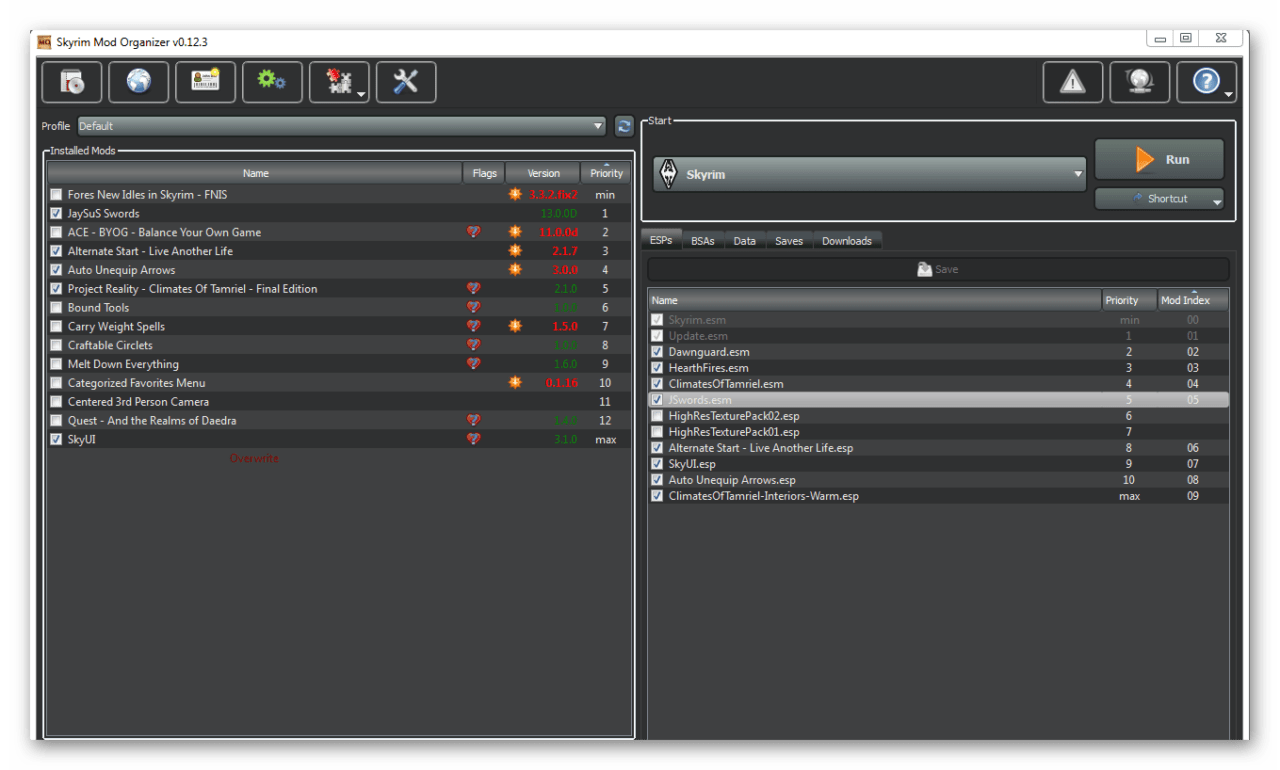The image size is (1280, 770).
Task: Click the flag icon on Melt Down Everything row
Action: click(x=474, y=364)
